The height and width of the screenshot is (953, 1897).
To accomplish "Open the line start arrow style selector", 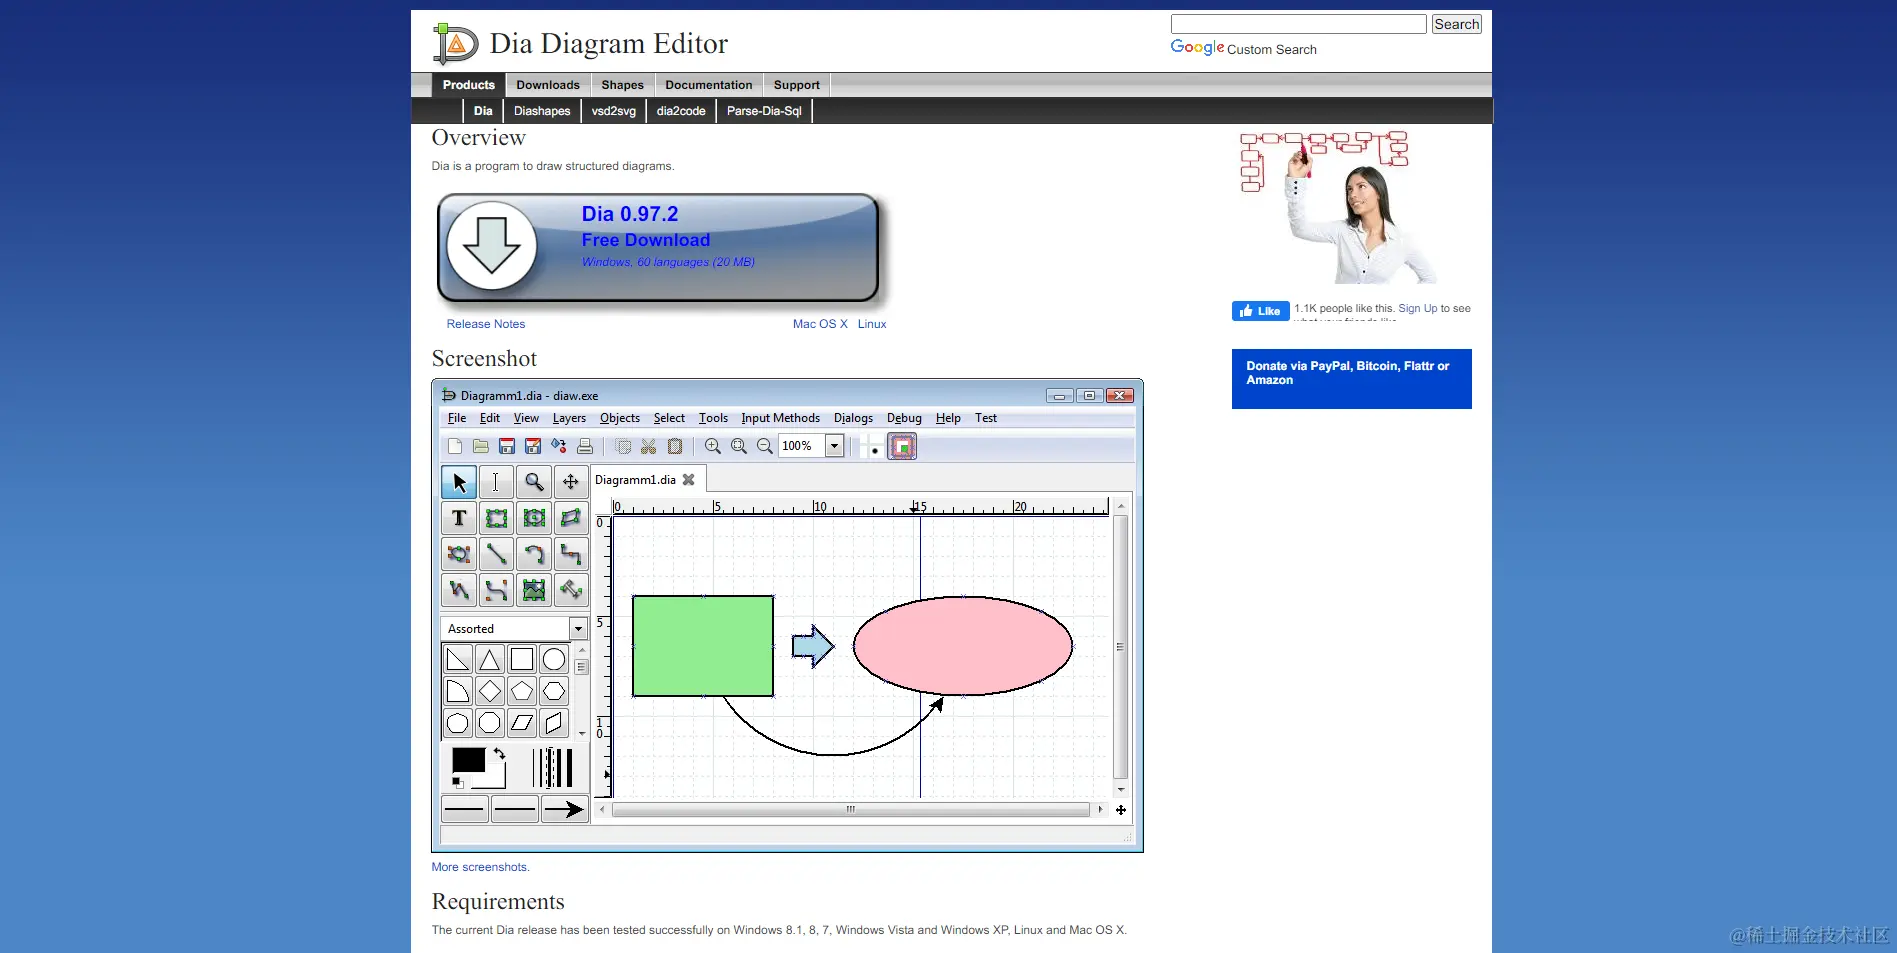I will tap(465, 809).
